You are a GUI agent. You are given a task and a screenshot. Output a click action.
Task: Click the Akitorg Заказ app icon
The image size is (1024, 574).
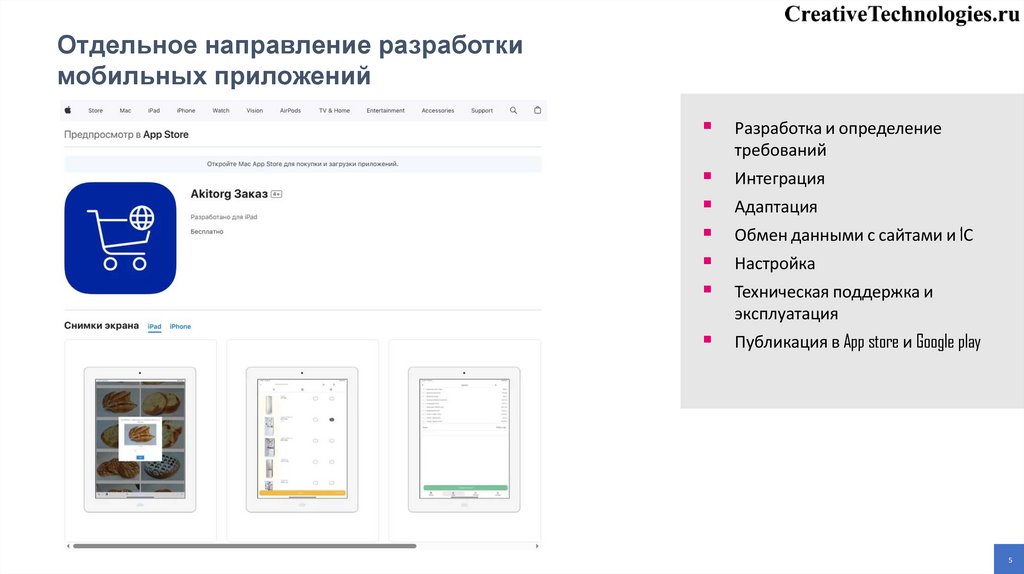[120, 238]
